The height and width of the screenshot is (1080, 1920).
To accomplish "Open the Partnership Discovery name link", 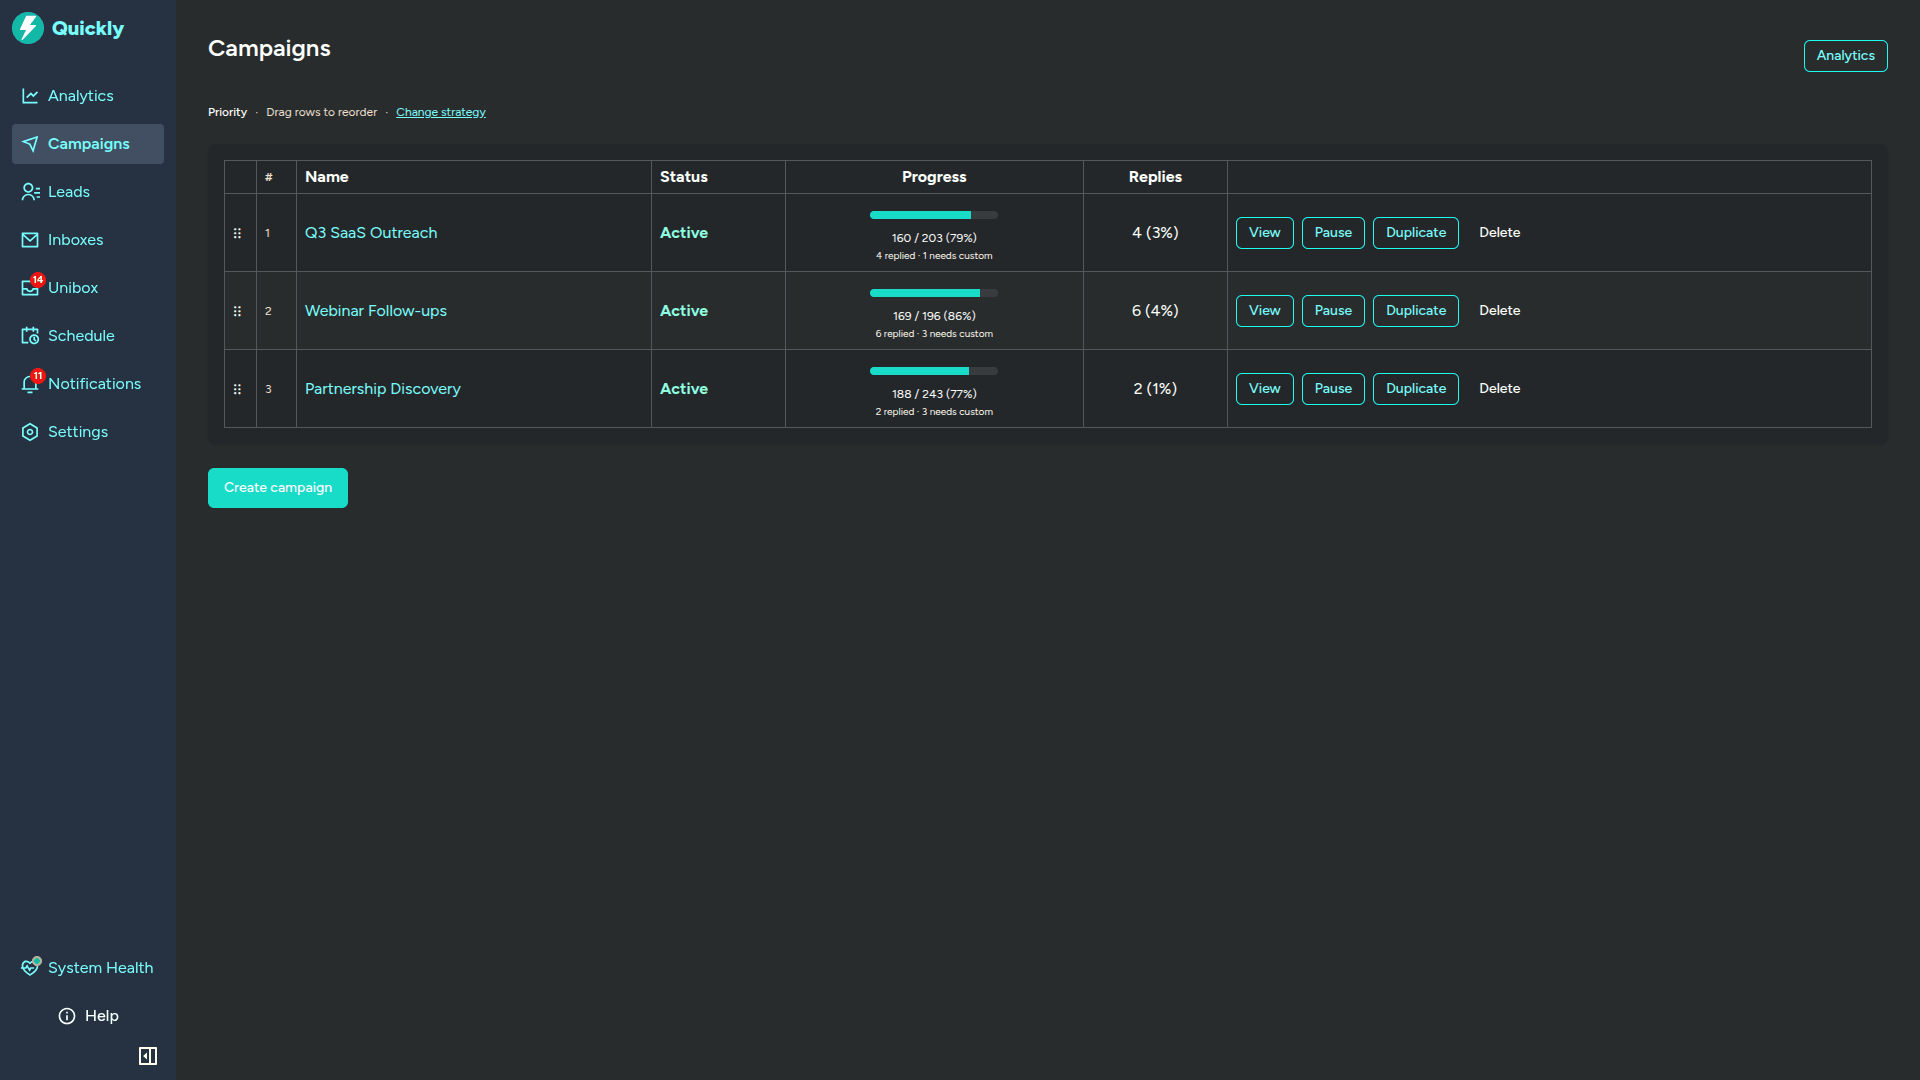I will pos(383,389).
